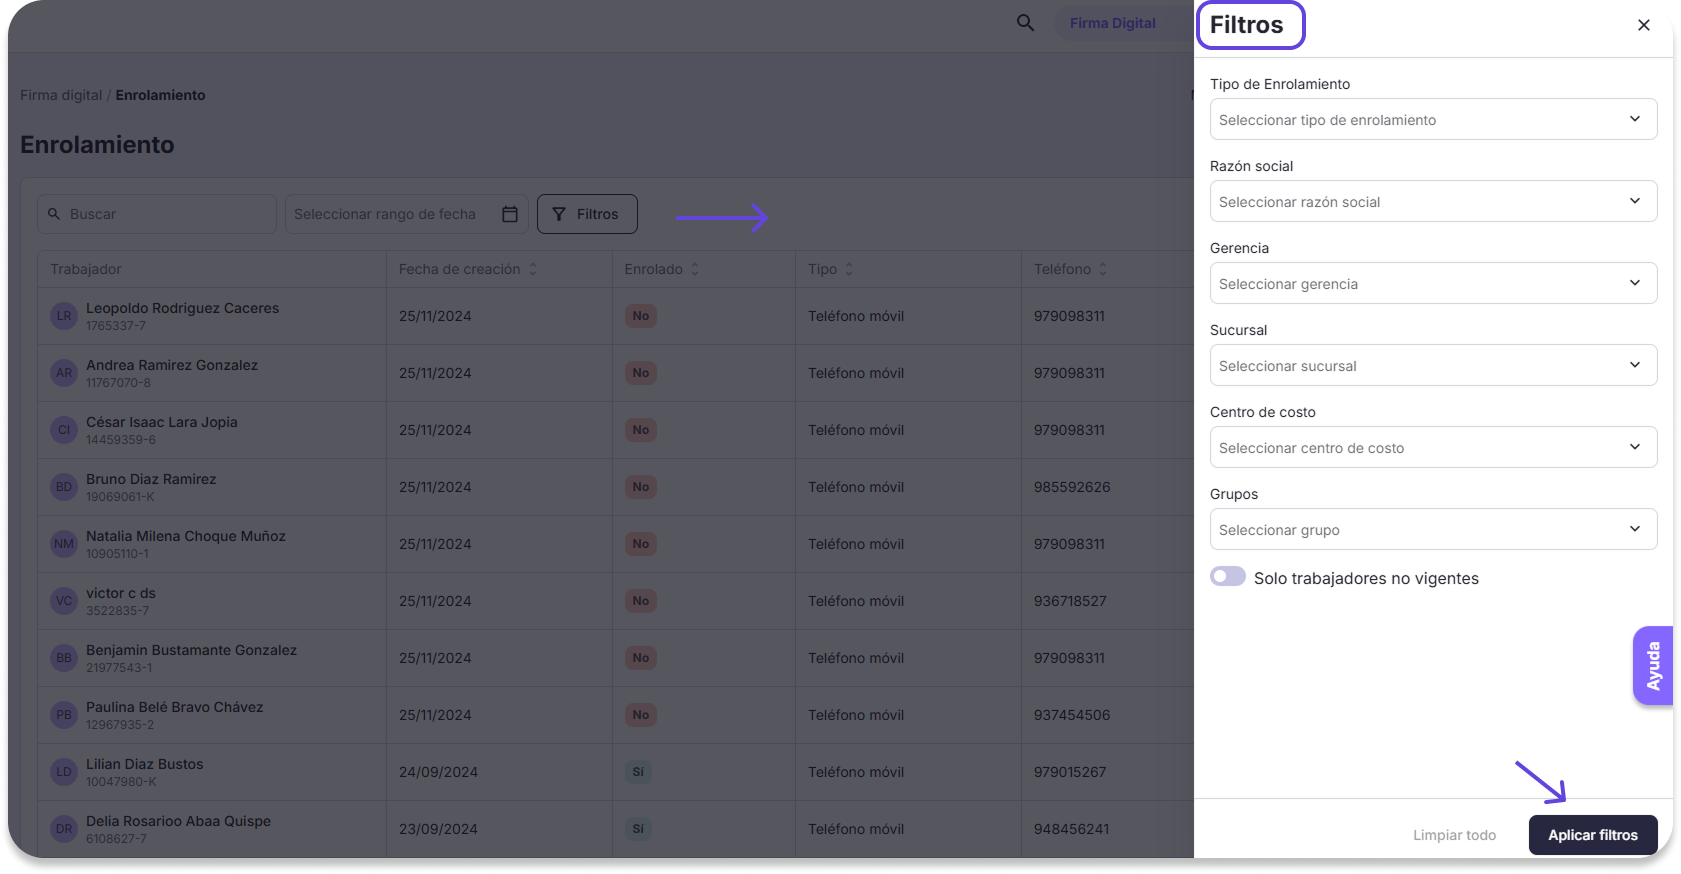
Task: Open the calendar icon for date range
Action: (510, 214)
